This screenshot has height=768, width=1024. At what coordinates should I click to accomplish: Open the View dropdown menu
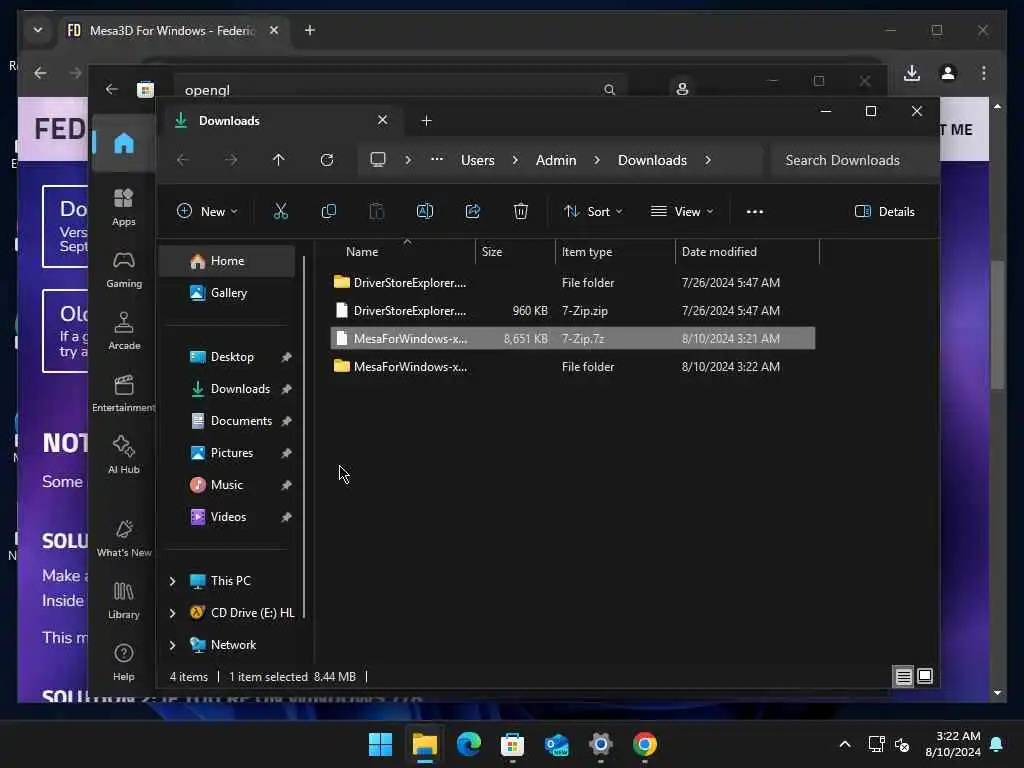[x=682, y=212]
